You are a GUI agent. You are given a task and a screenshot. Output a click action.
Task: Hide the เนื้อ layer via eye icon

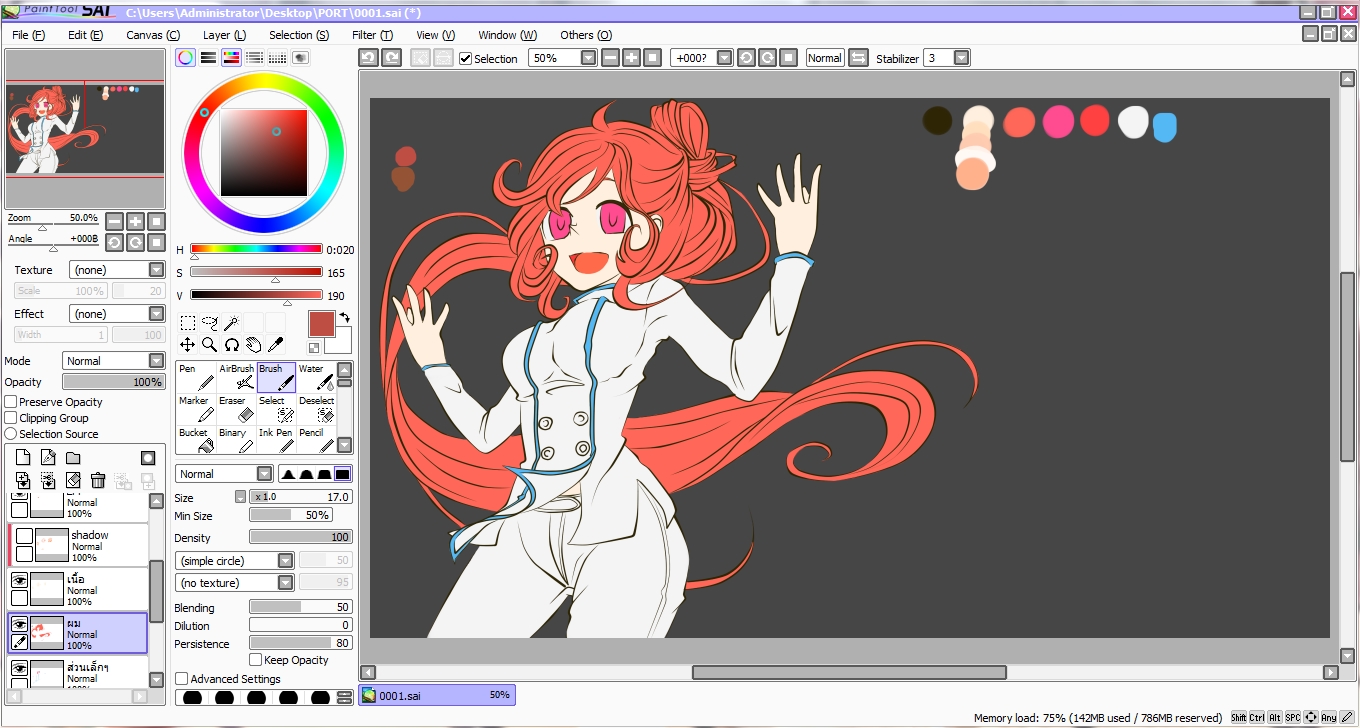[x=19, y=580]
